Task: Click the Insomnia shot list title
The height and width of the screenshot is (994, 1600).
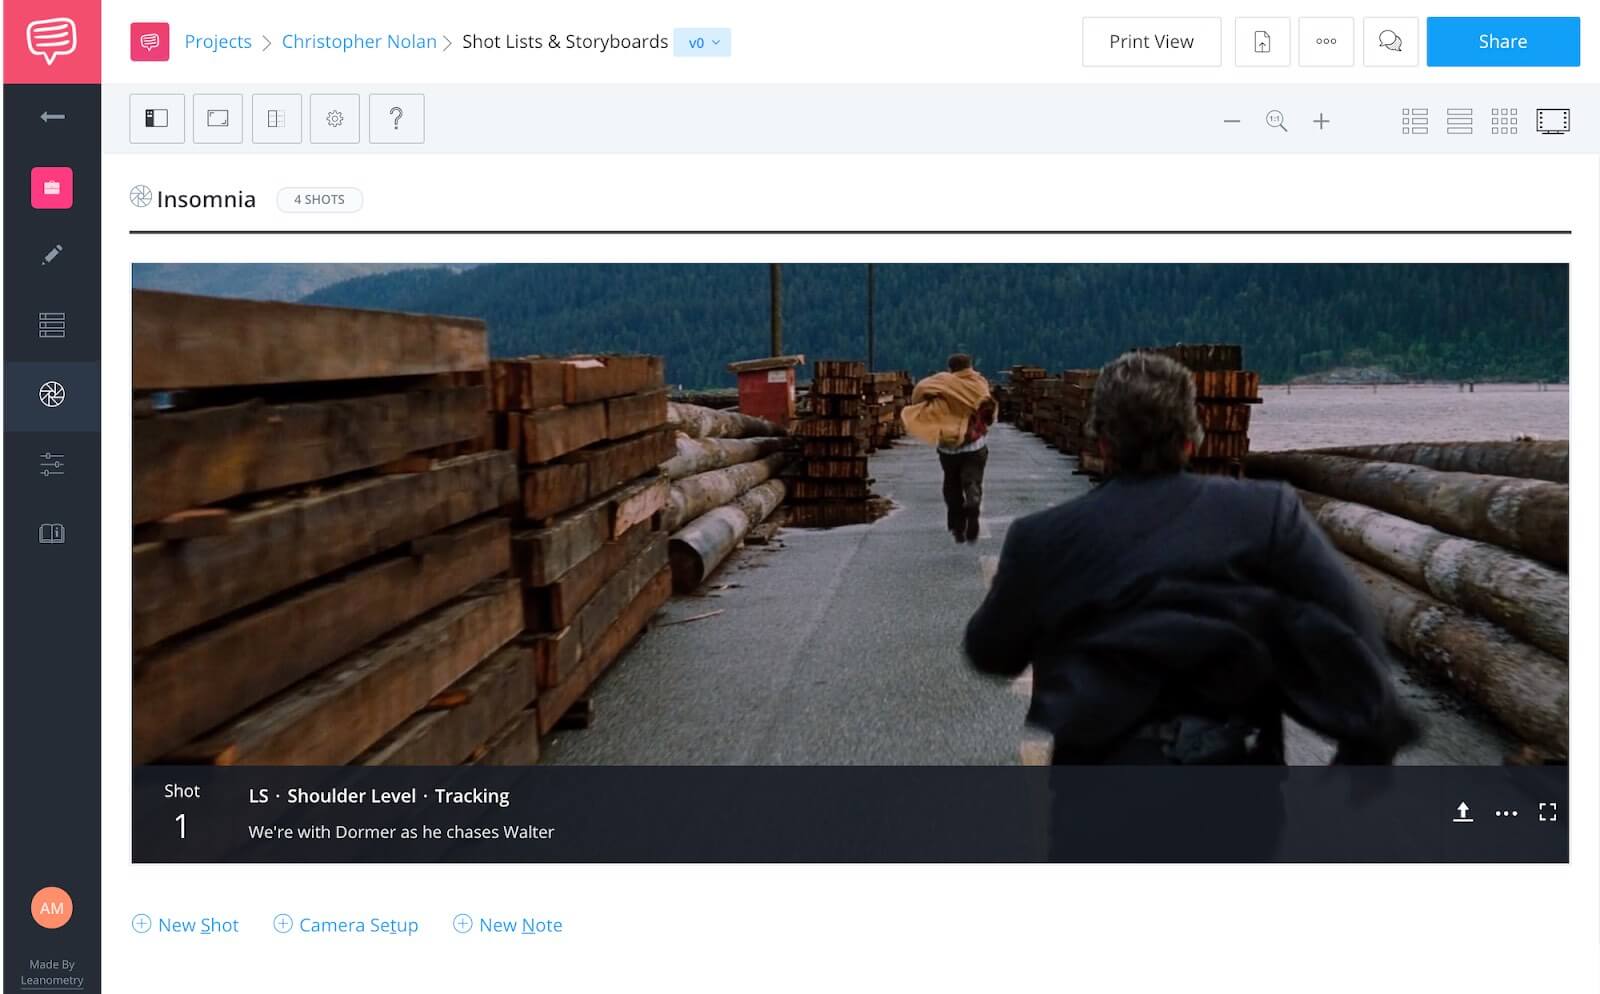Action: click(206, 199)
